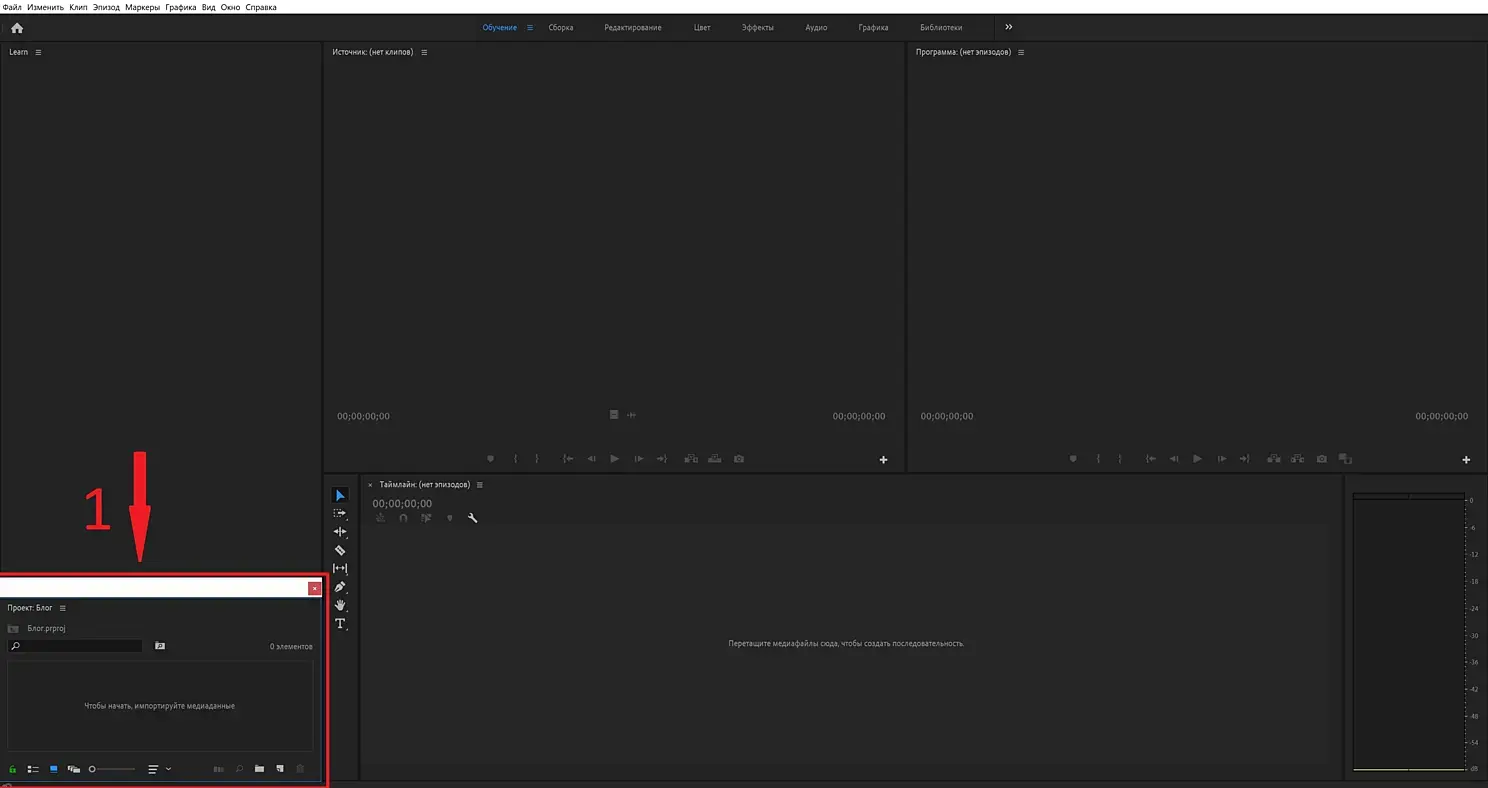
Task: Switch Project panel to Freeform view
Action: (x=74, y=769)
